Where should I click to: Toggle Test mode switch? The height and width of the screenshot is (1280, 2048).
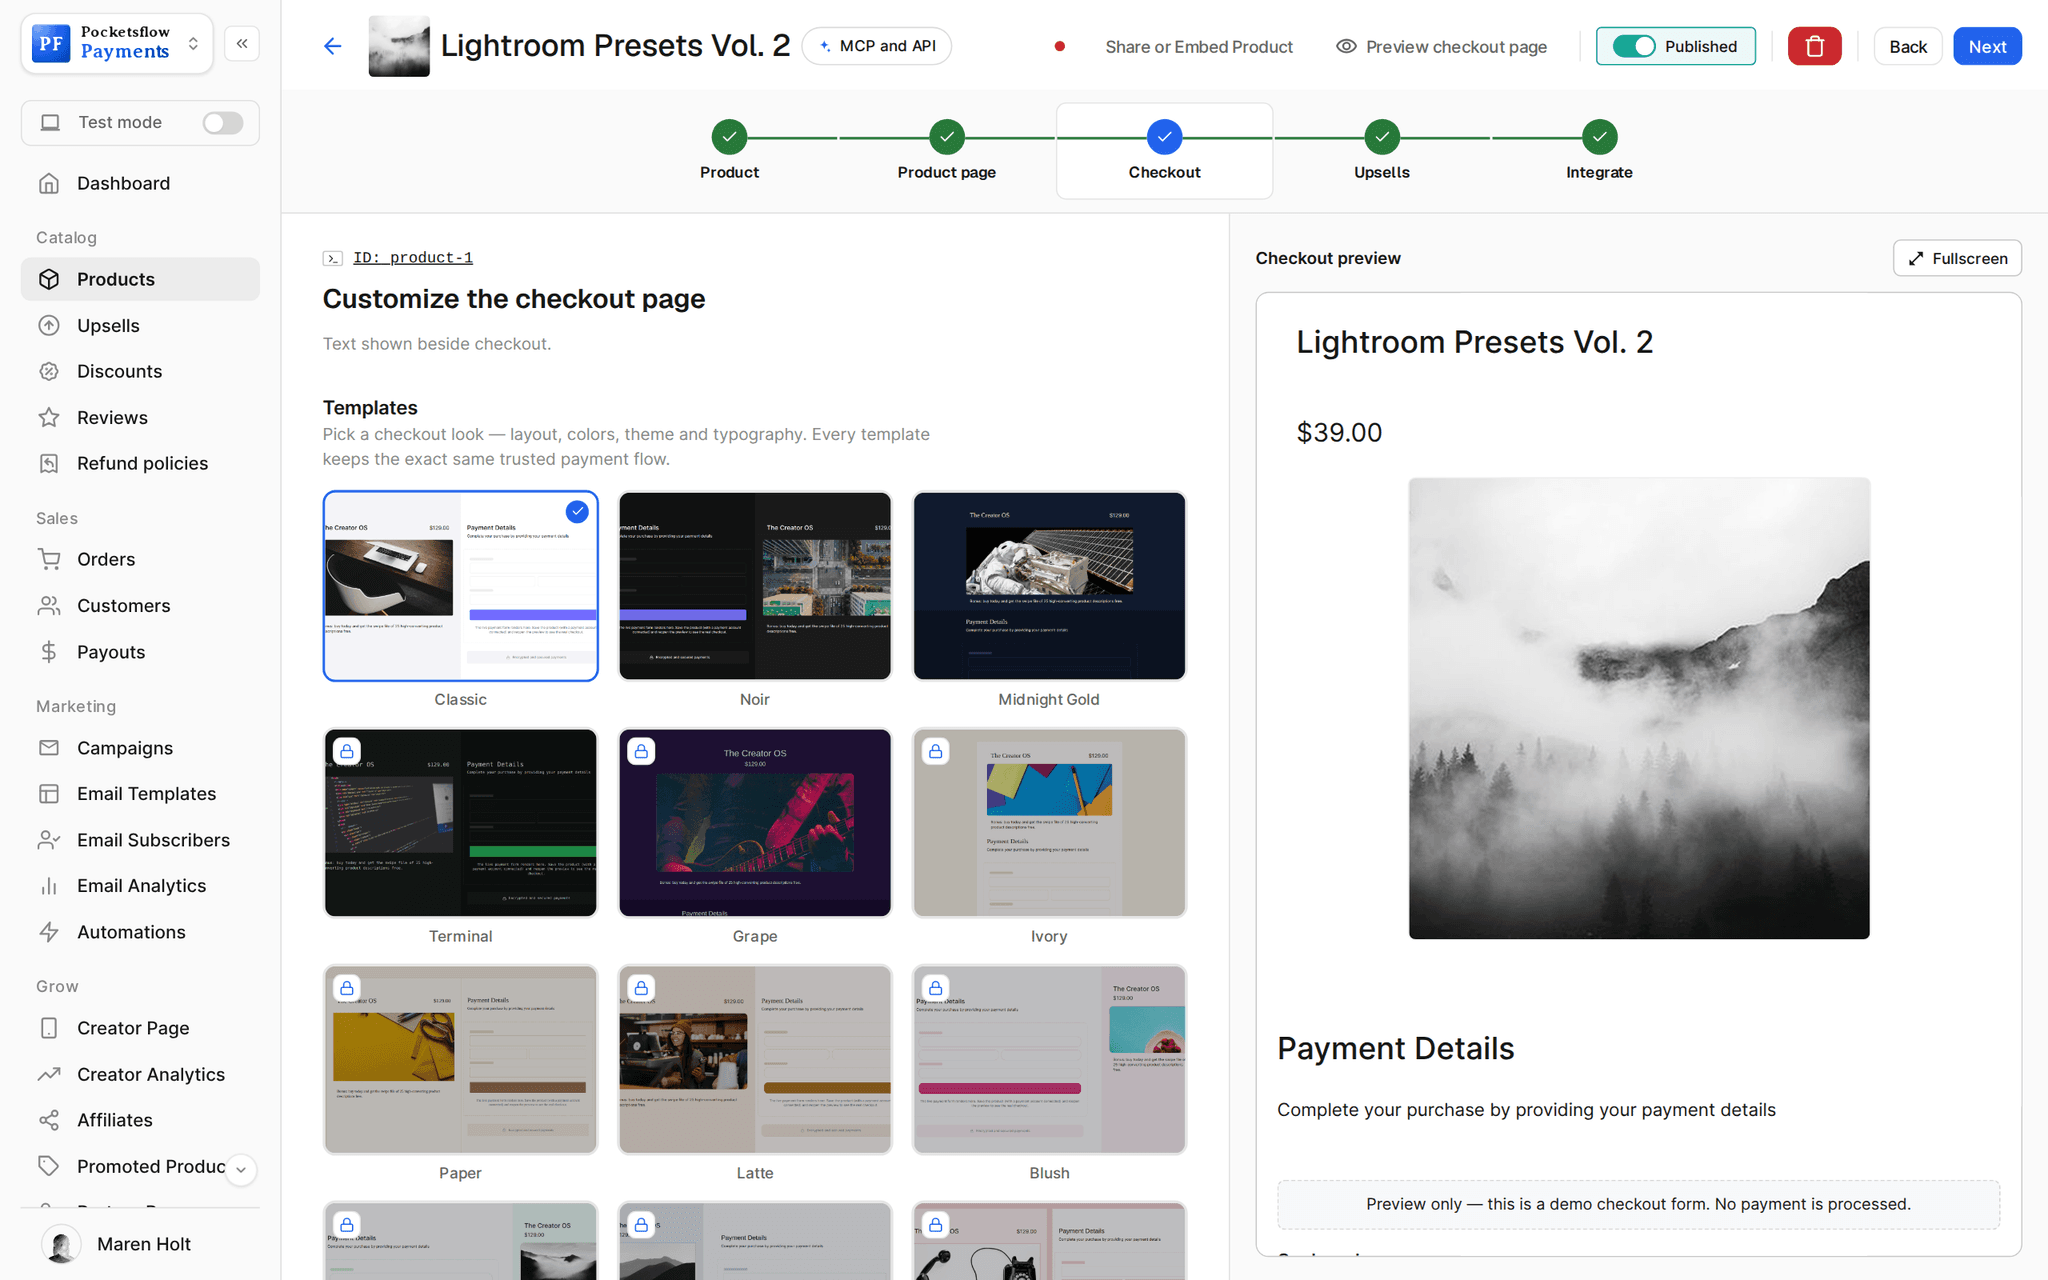click(223, 122)
